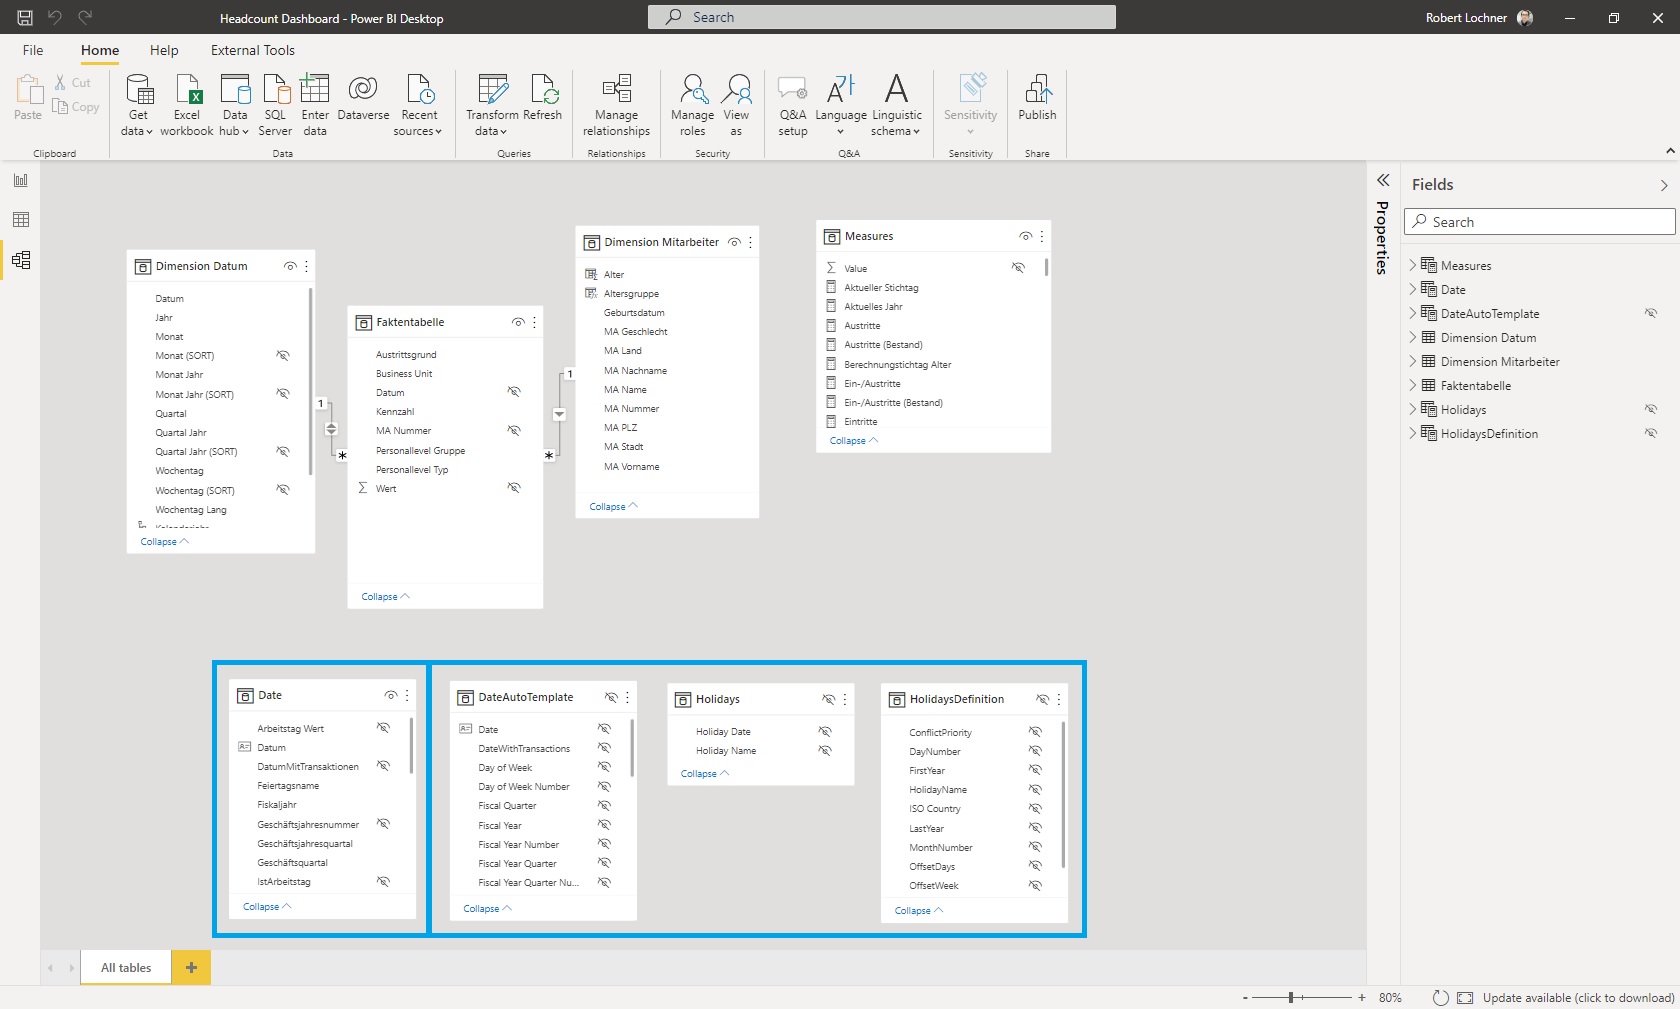The image size is (1680, 1009).
Task: Click the Fields search box
Action: [x=1538, y=221]
